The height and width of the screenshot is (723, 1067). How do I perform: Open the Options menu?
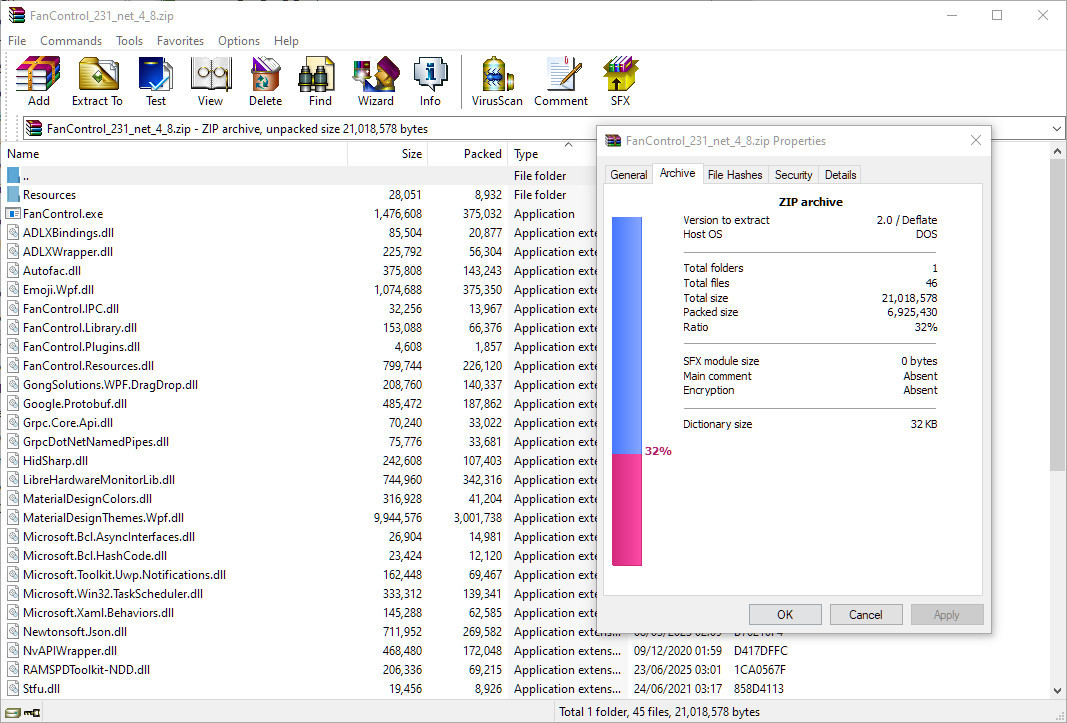coord(239,41)
